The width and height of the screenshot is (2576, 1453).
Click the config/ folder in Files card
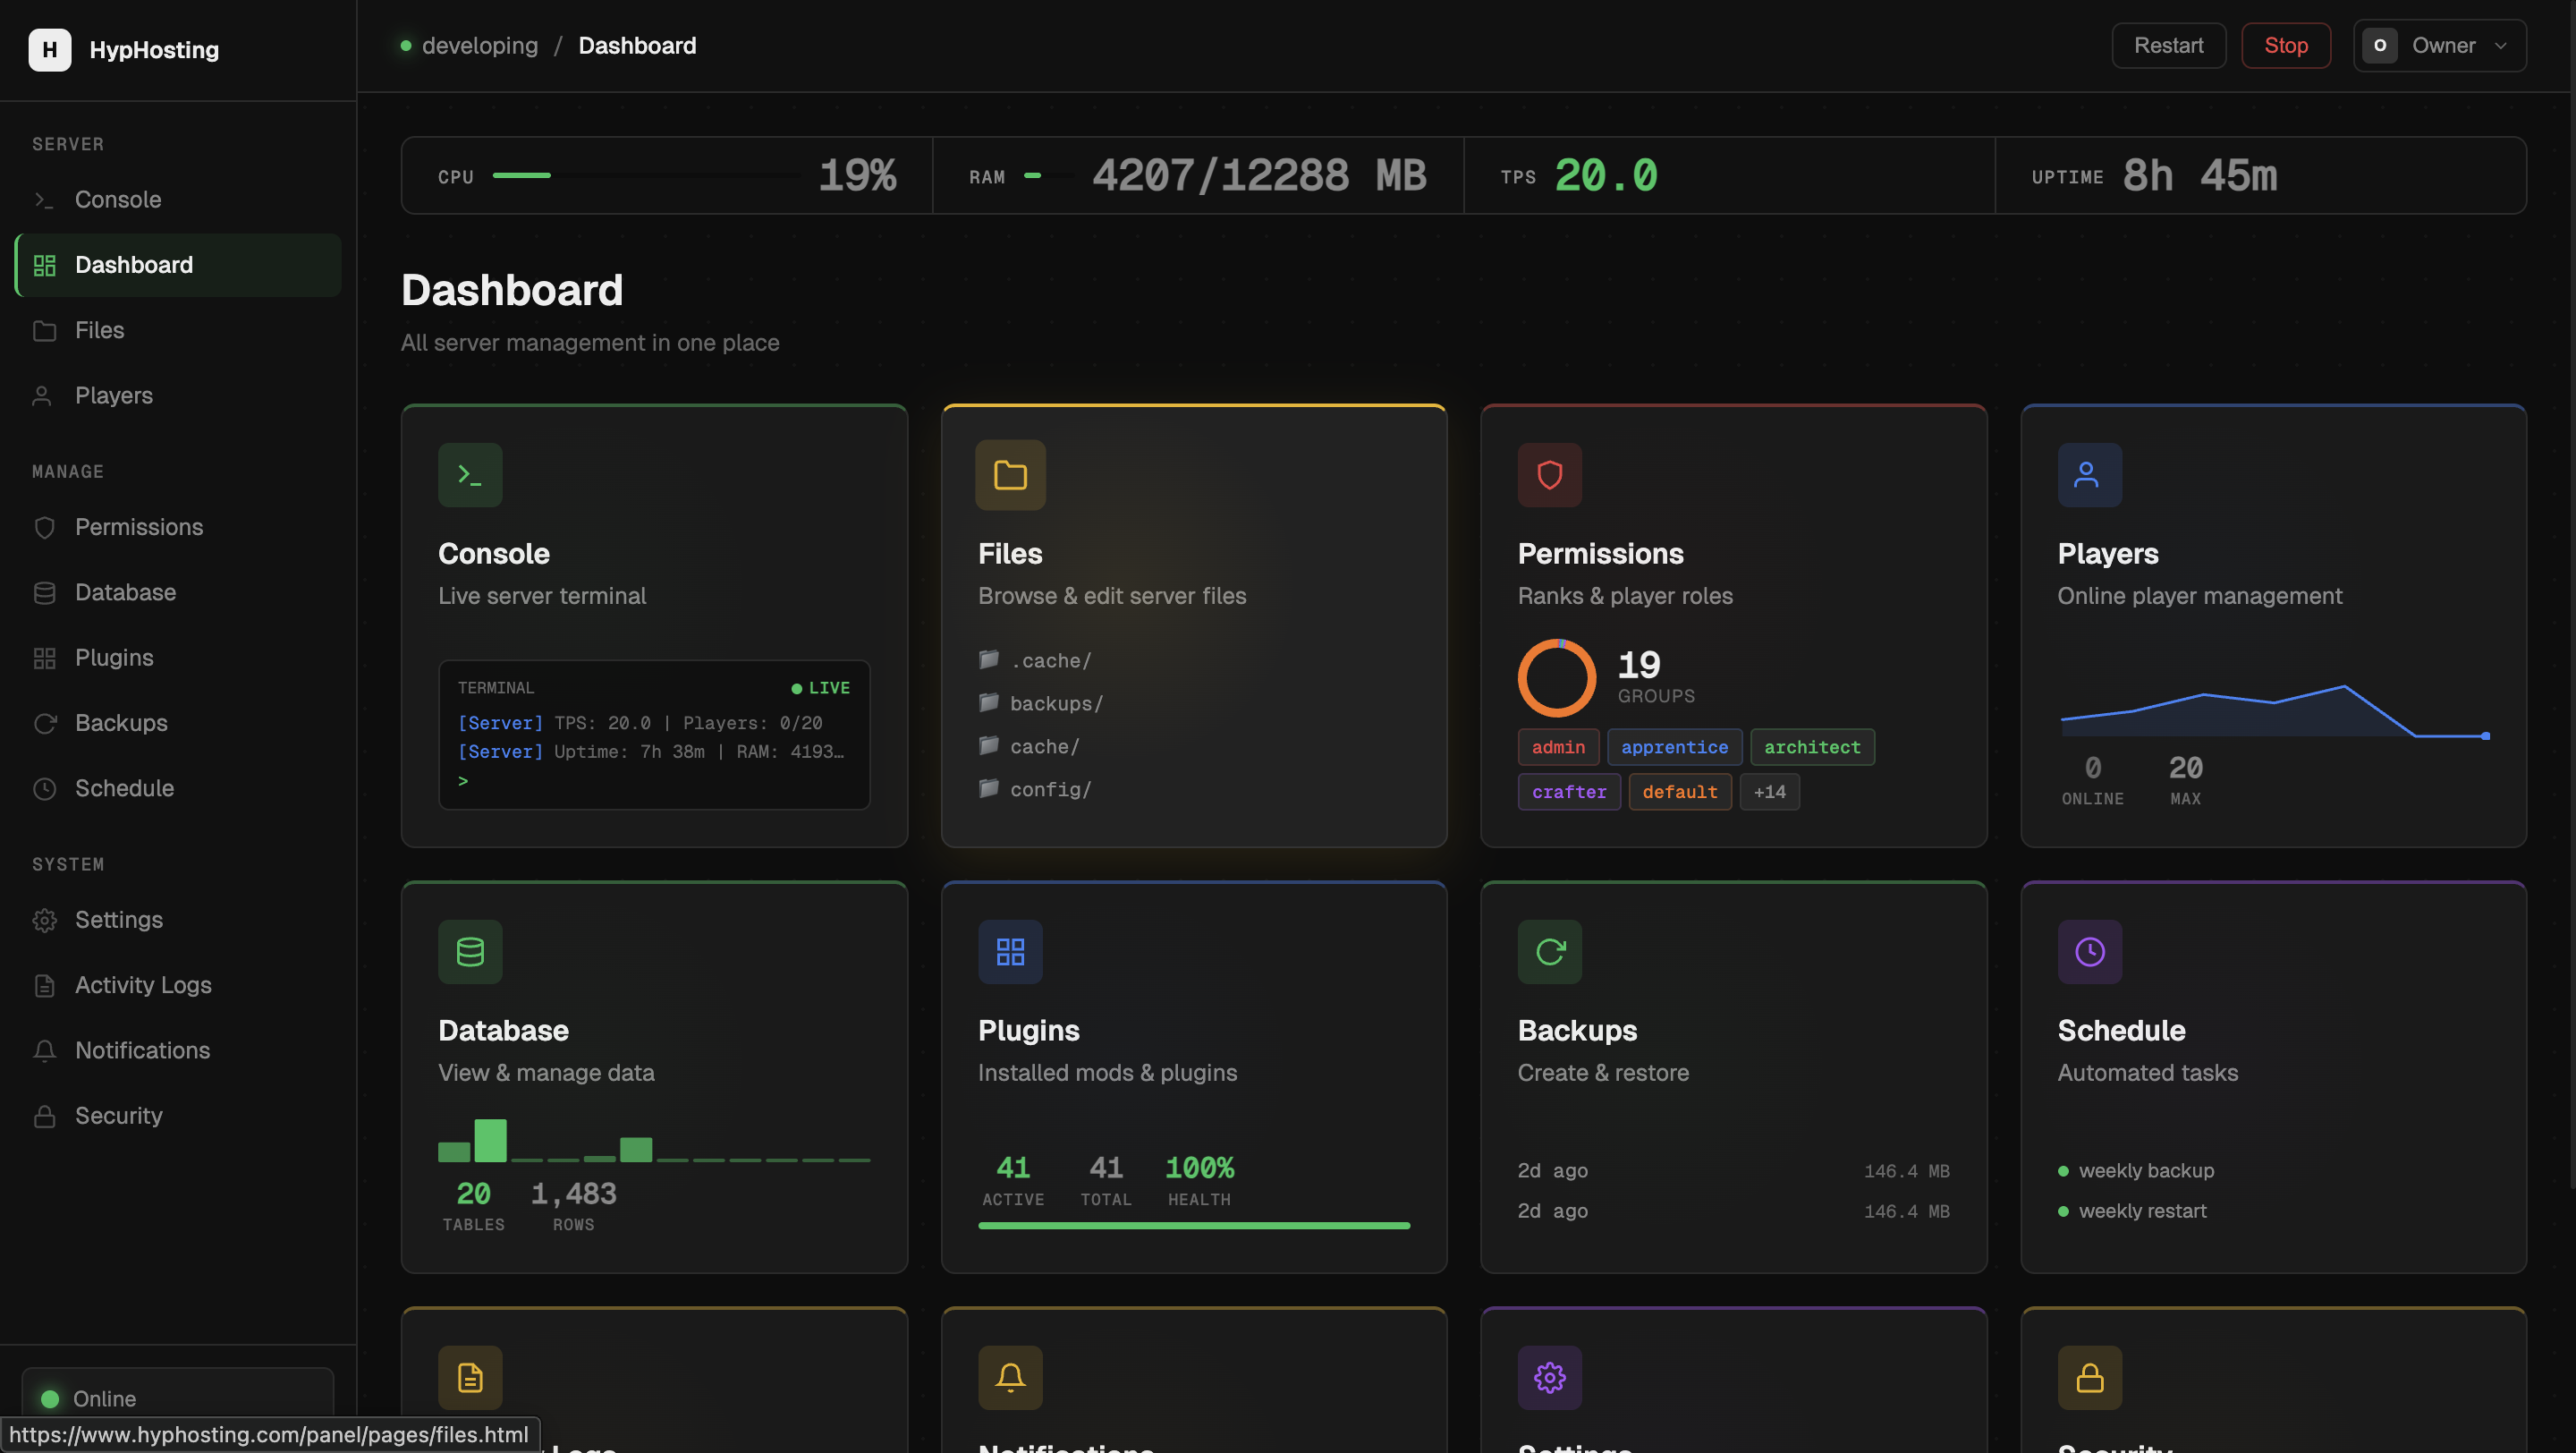[1049, 790]
